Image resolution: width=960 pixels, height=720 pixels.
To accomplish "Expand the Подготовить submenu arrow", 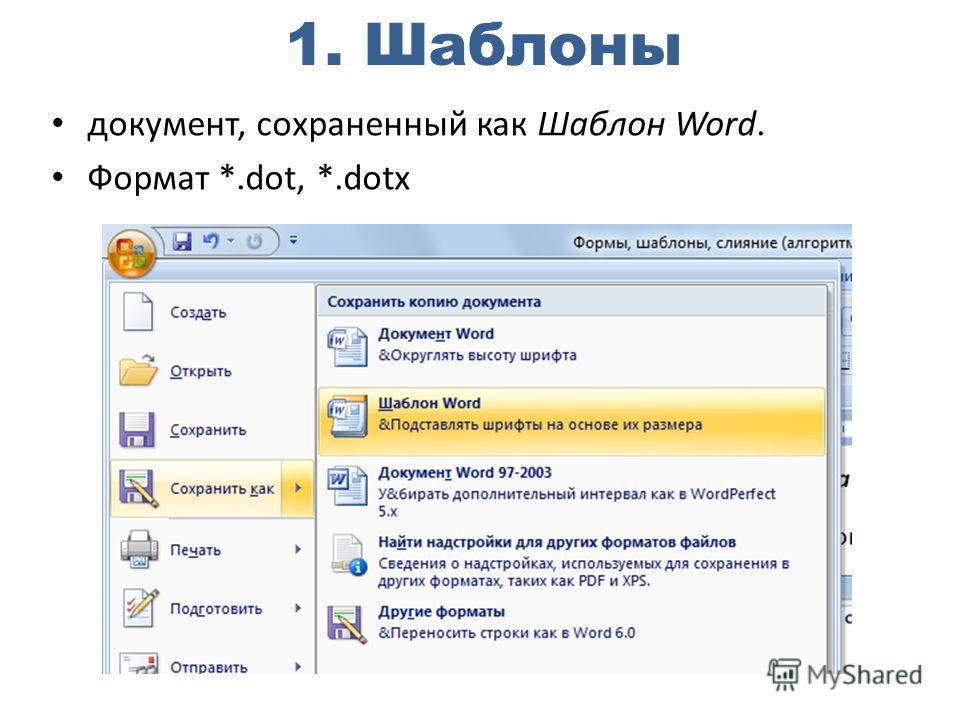I will 298,608.
